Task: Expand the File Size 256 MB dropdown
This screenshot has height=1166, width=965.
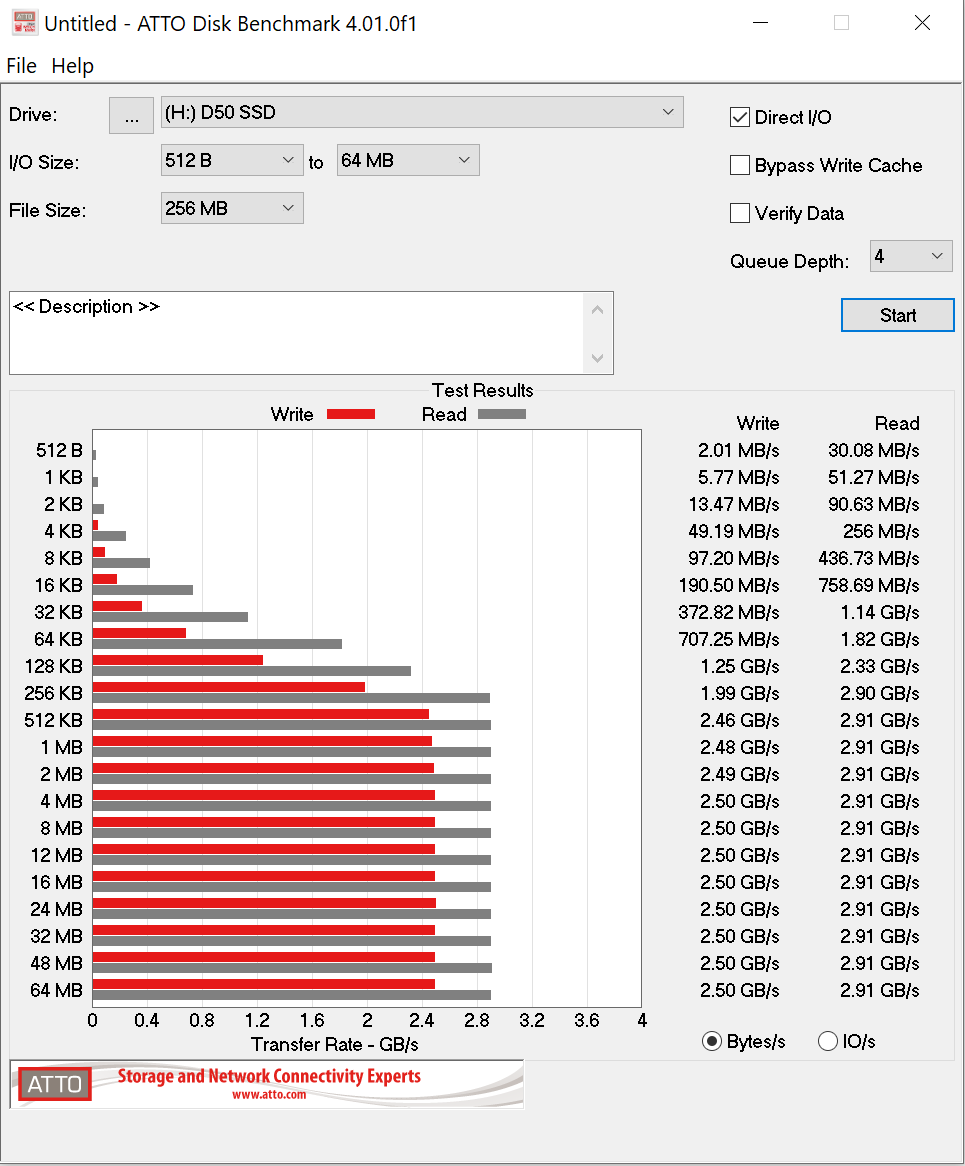Action: [231, 209]
